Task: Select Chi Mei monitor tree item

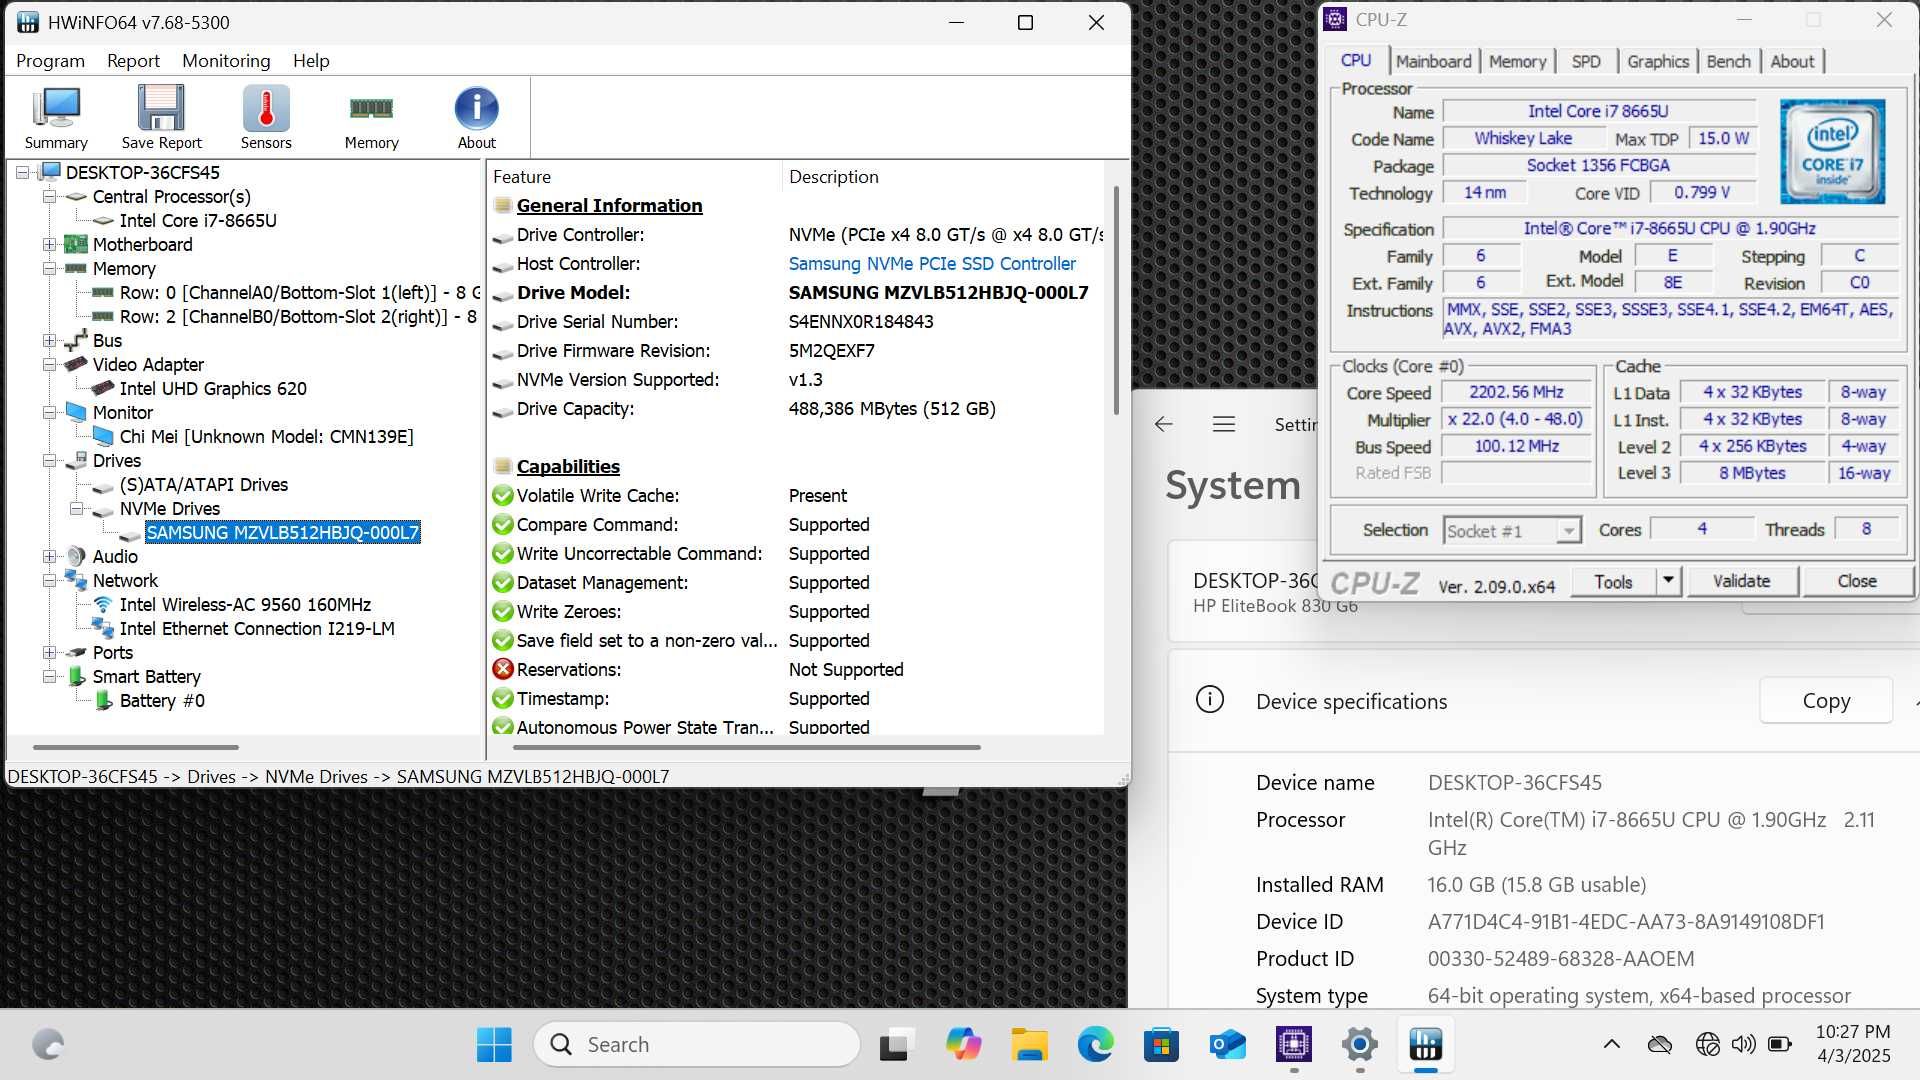Action: click(266, 436)
